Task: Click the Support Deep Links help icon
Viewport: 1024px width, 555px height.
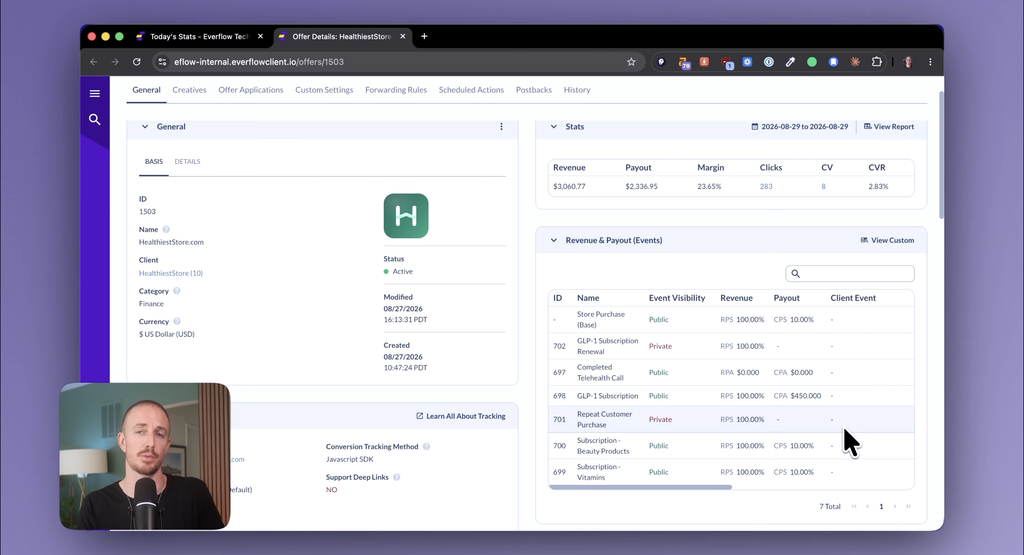Action: [x=396, y=477]
